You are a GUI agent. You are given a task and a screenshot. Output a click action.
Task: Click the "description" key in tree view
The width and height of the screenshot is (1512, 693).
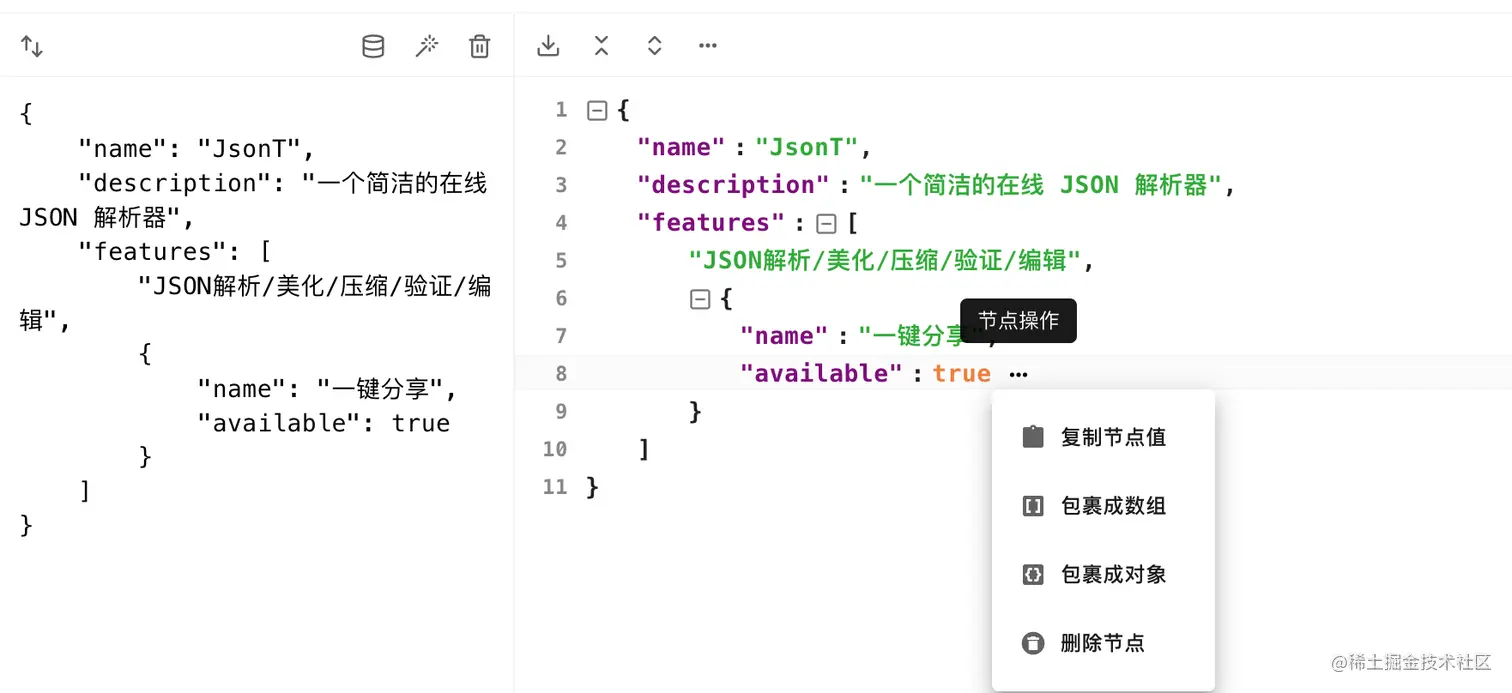(x=733, y=185)
